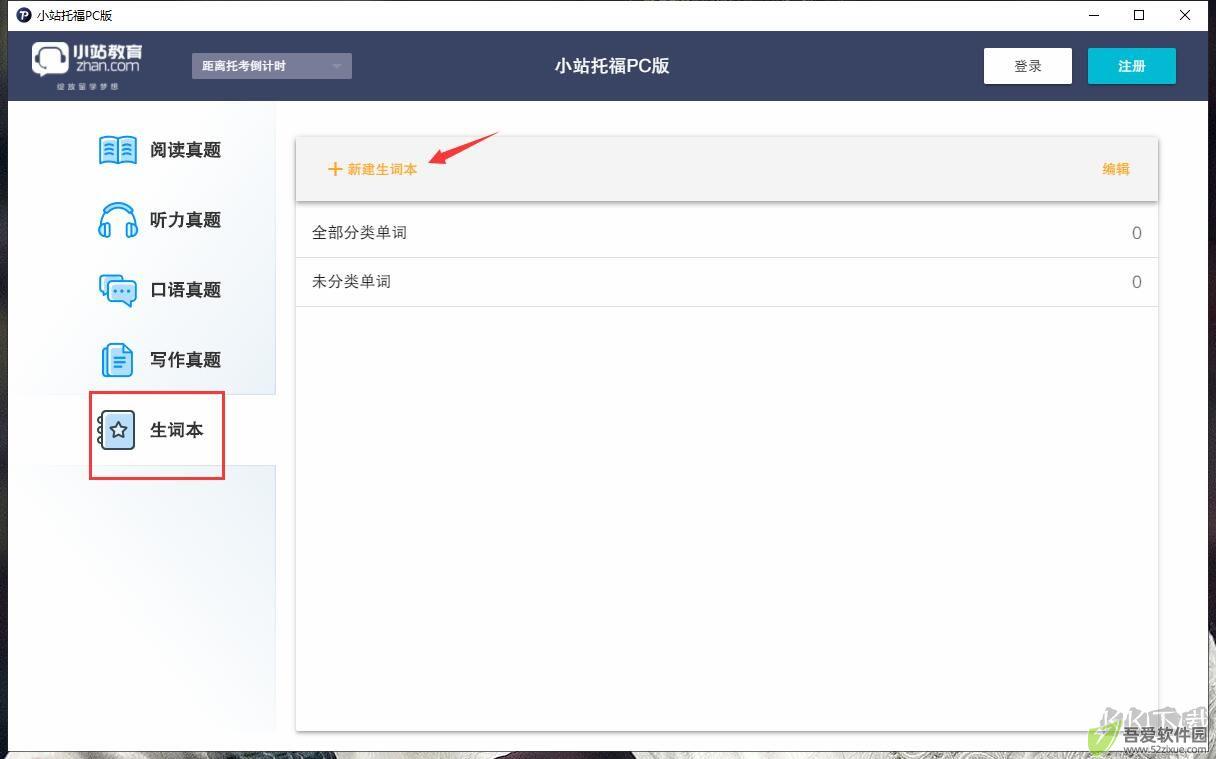Open the 未分类单词 row
Screen dimensions: 1216x759
coord(727,282)
